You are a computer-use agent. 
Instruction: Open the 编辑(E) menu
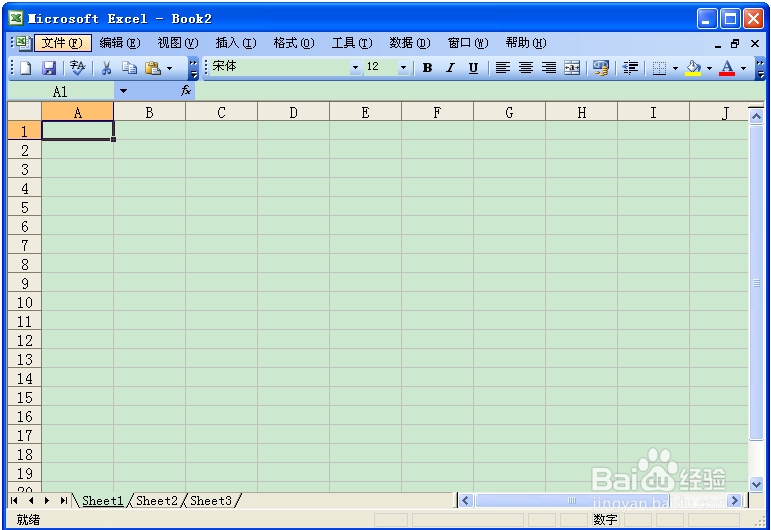point(119,43)
